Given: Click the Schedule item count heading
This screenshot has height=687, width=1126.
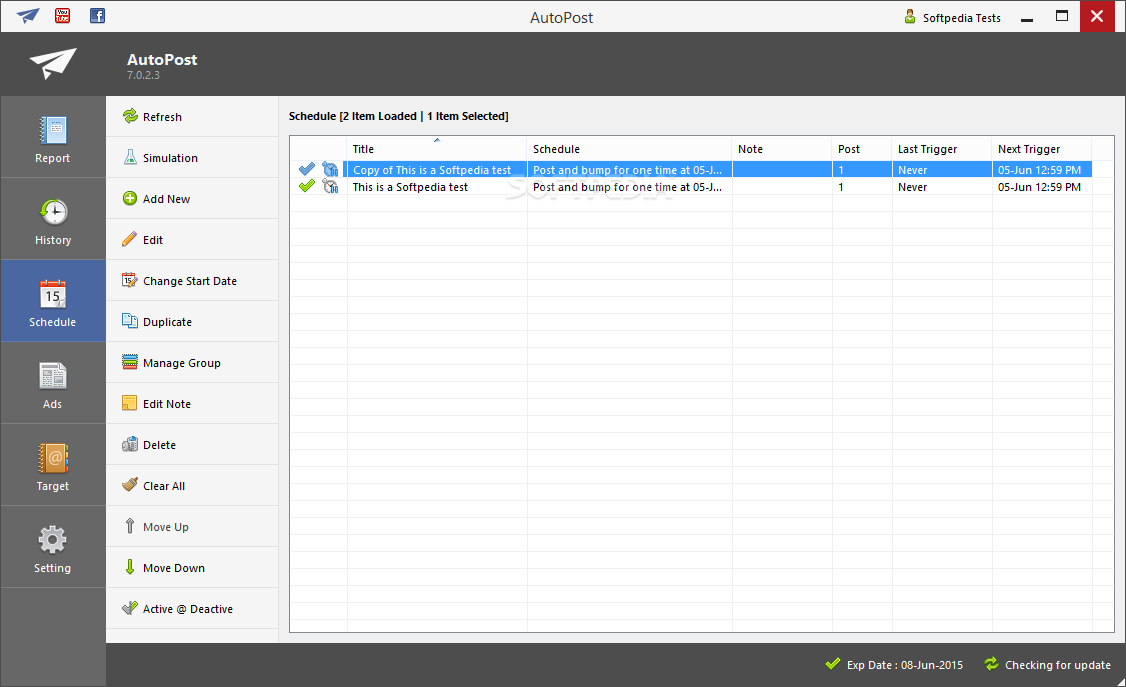Looking at the screenshot, I should tap(399, 116).
